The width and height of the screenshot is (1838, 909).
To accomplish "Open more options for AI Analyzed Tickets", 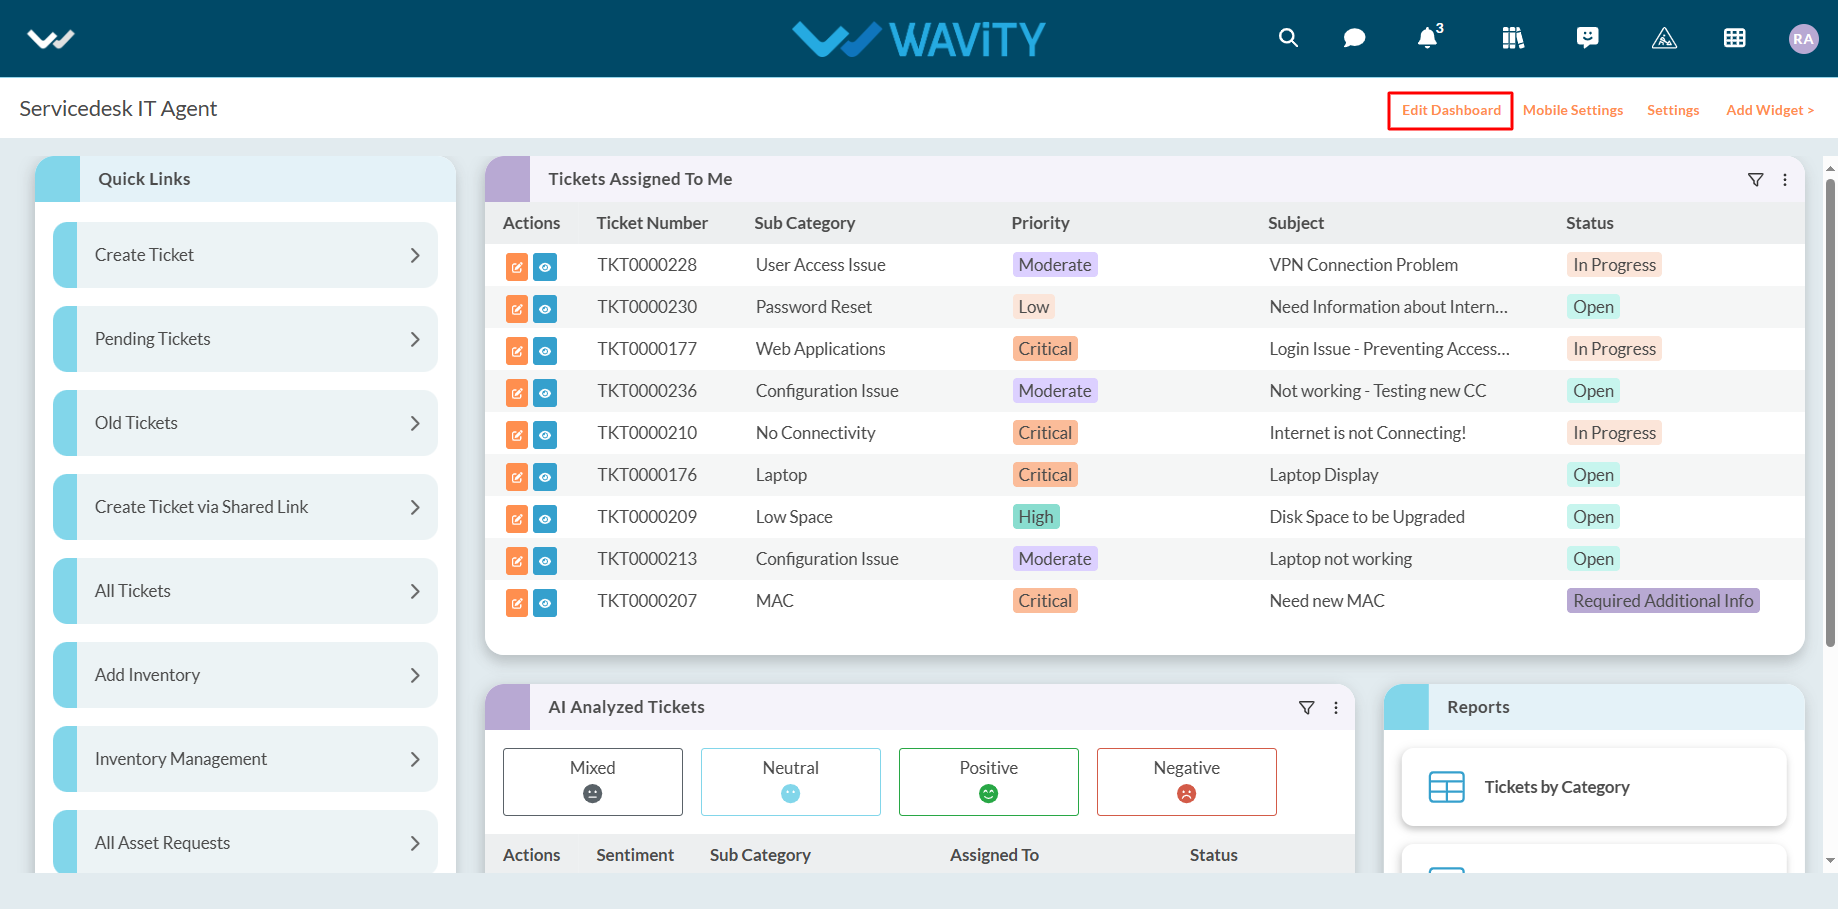I will 1336,708.
